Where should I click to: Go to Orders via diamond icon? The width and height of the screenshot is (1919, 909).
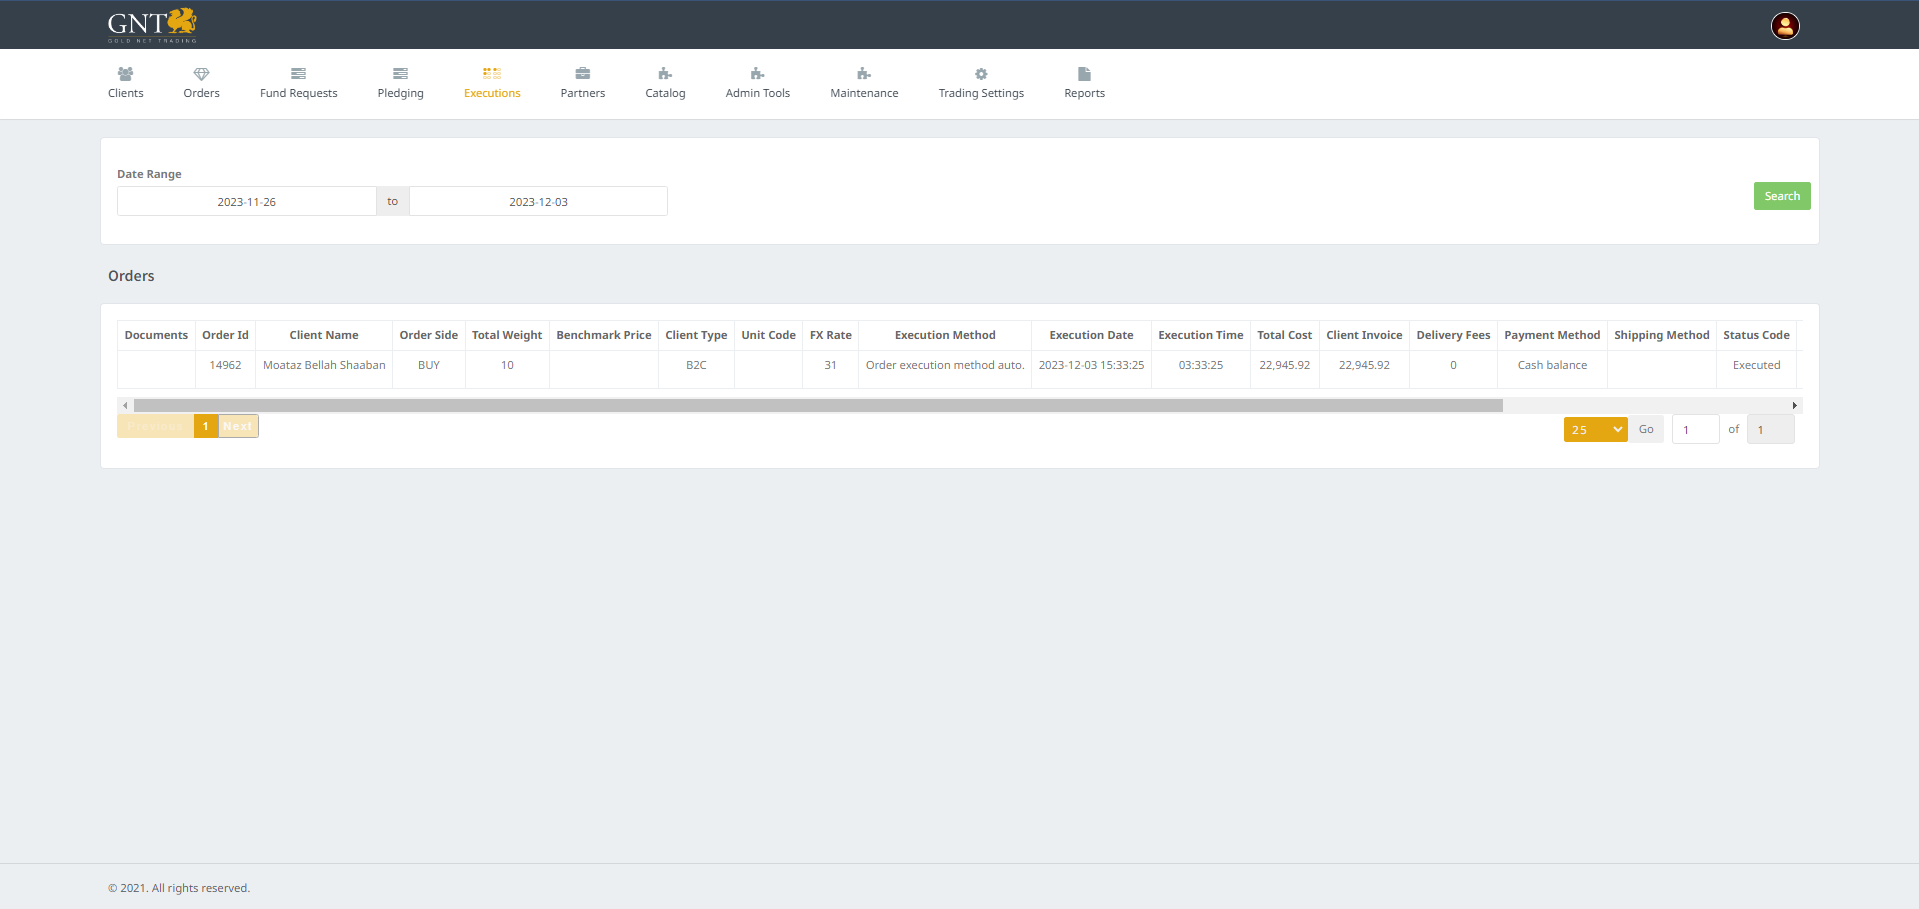(201, 74)
